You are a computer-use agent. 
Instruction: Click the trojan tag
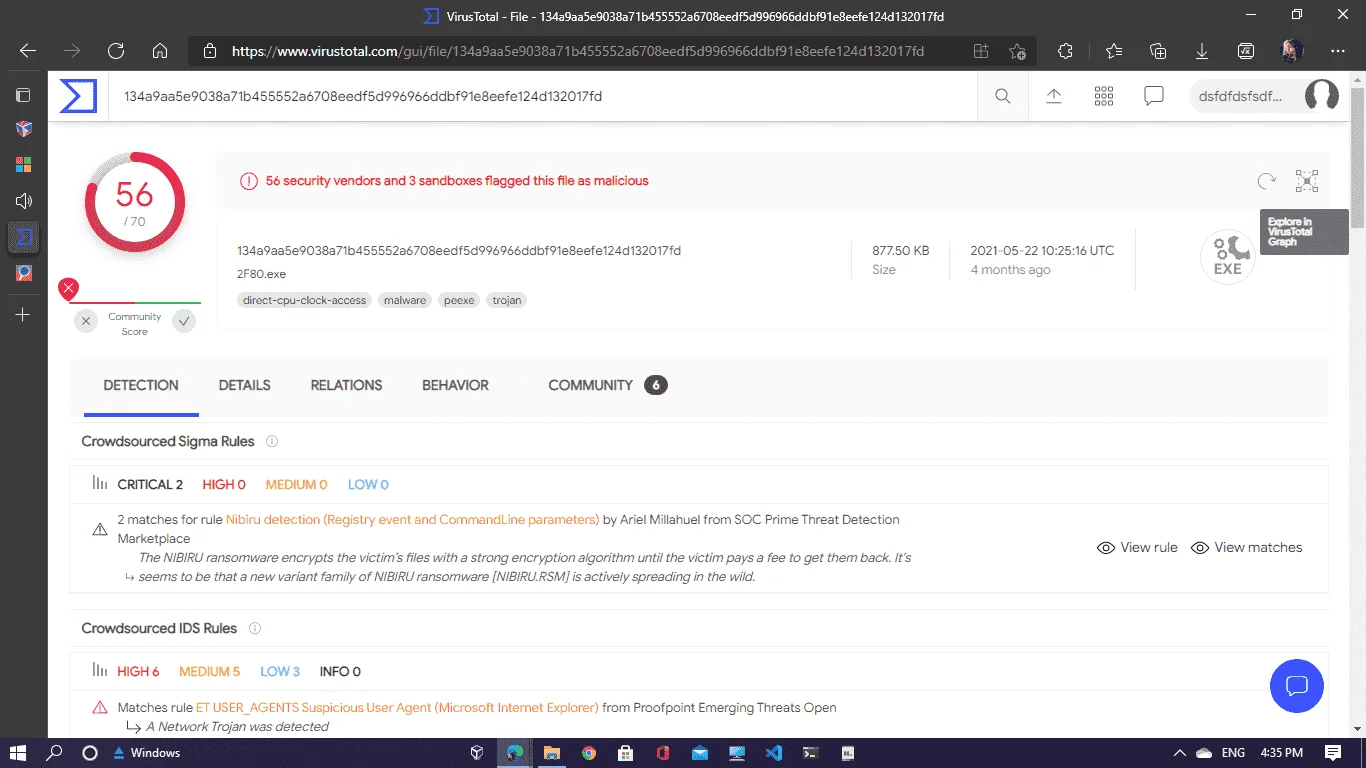[507, 300]
